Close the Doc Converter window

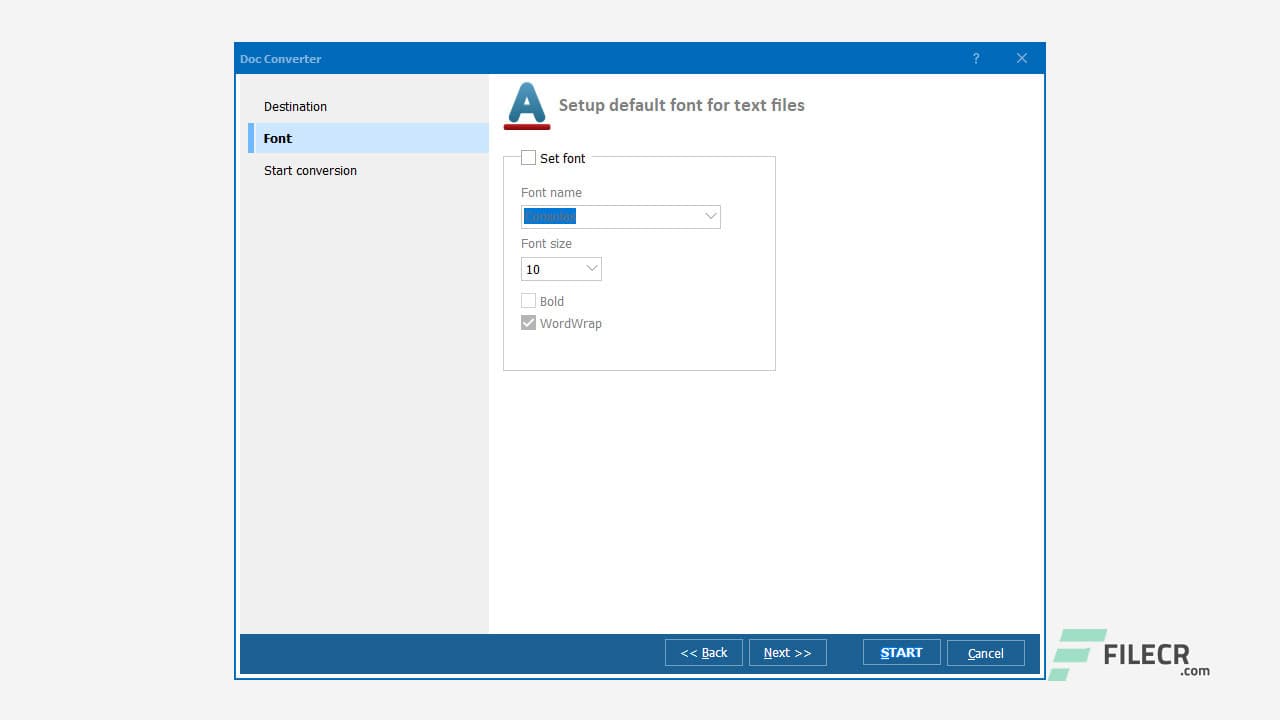coord(1021,58)
